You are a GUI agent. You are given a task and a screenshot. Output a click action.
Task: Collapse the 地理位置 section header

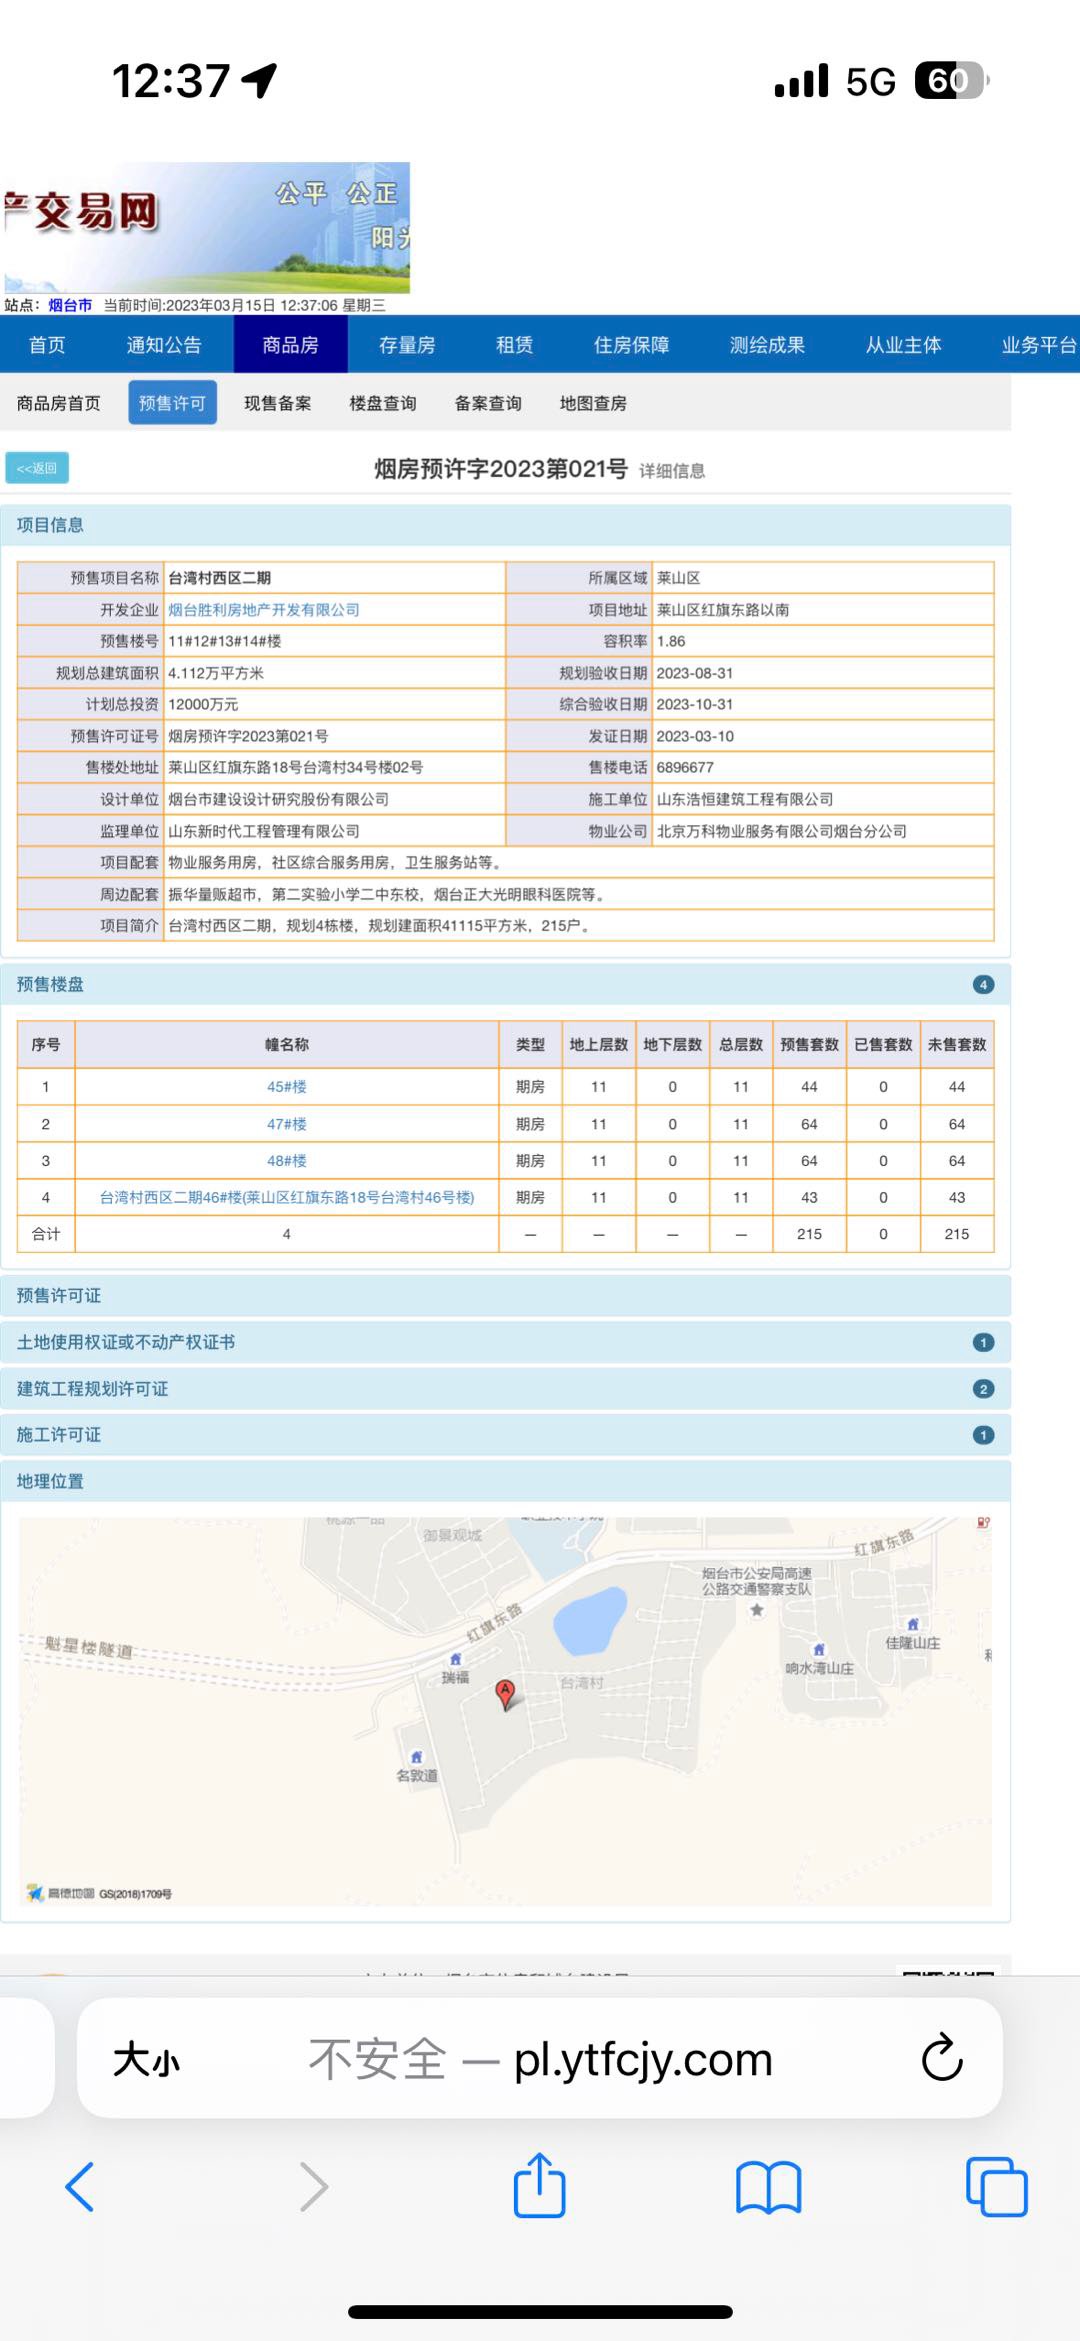(x=506, y=1481)
